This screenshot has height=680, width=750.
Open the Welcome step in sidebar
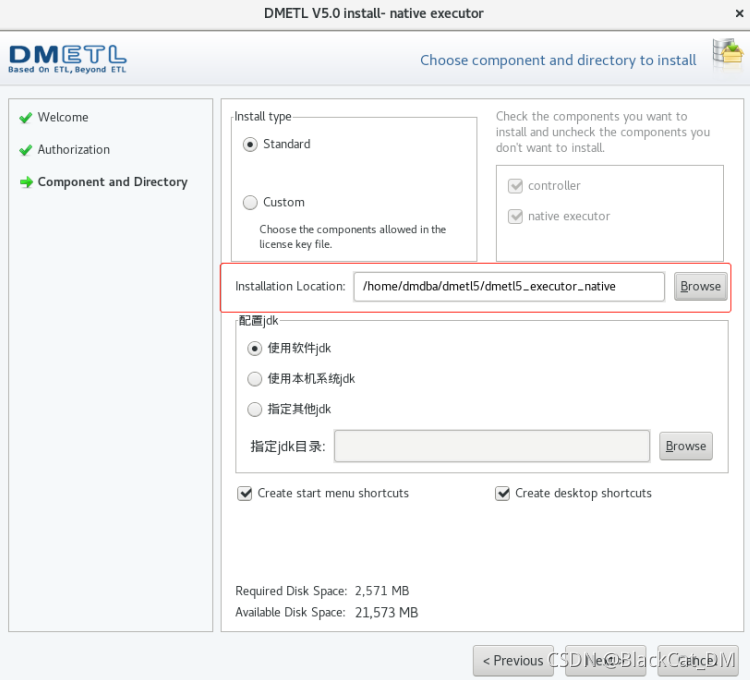[63, 118]
